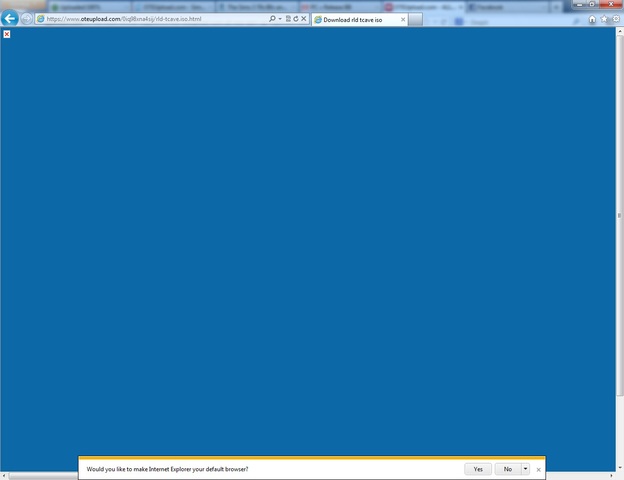This screenshot has height=480, width=624.
Task: Click the Refresh icon in address bar
Action: coord(295,19)
